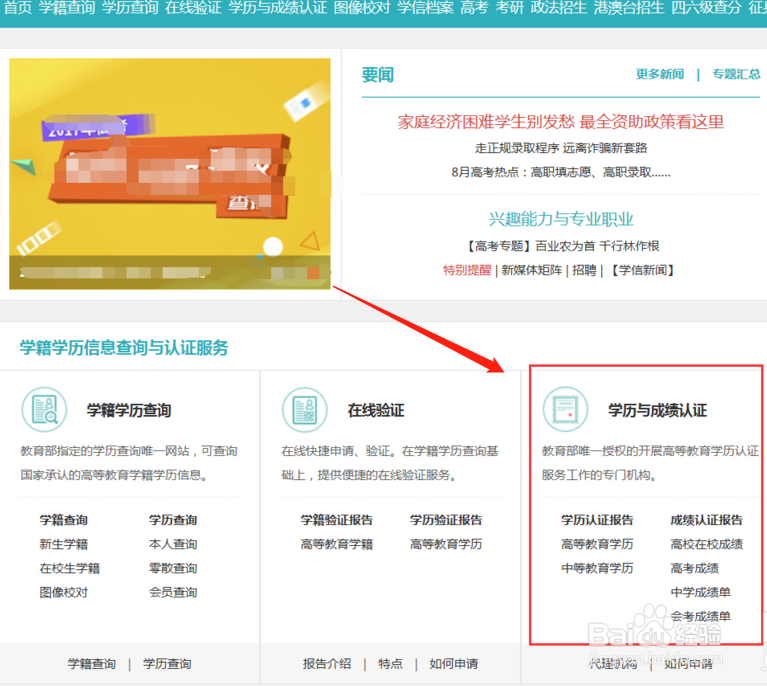Open 学信档案 in the top navigation
Viewport: 767px width, 686px height.
pyautogui.click(x=426, y=8)
